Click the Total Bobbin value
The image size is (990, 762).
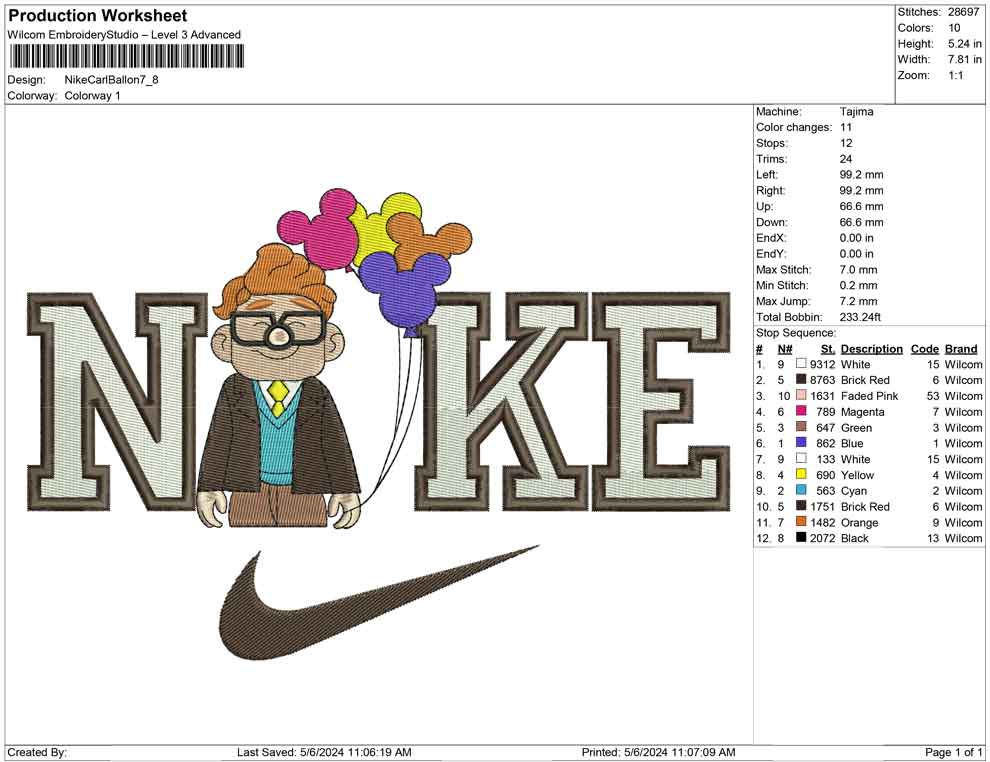point(861,317)
